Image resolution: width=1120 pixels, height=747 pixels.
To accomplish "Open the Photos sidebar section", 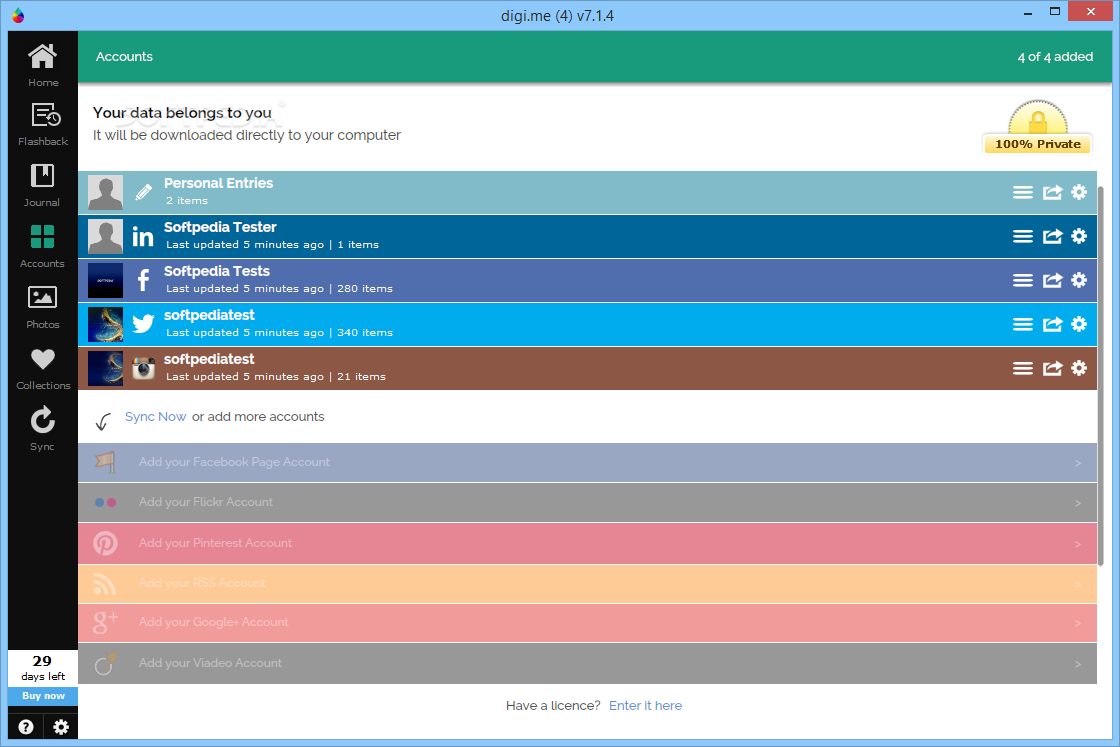I will 42,307.
